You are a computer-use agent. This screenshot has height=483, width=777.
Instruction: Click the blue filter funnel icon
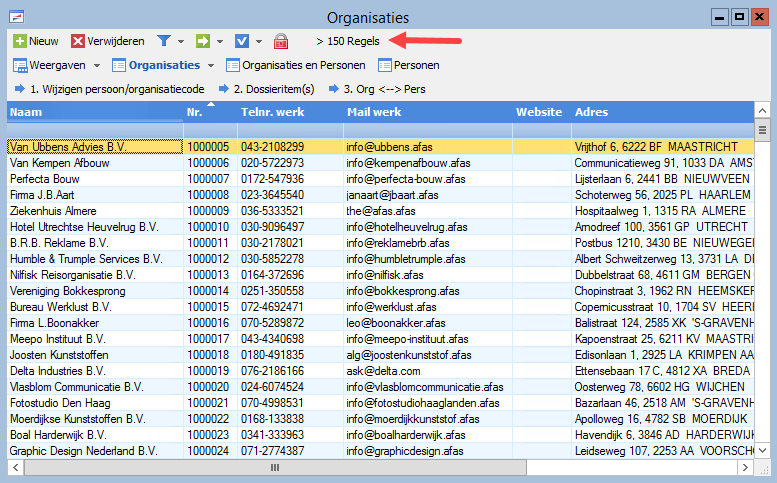pyautogui.click(x=164, y=41)
